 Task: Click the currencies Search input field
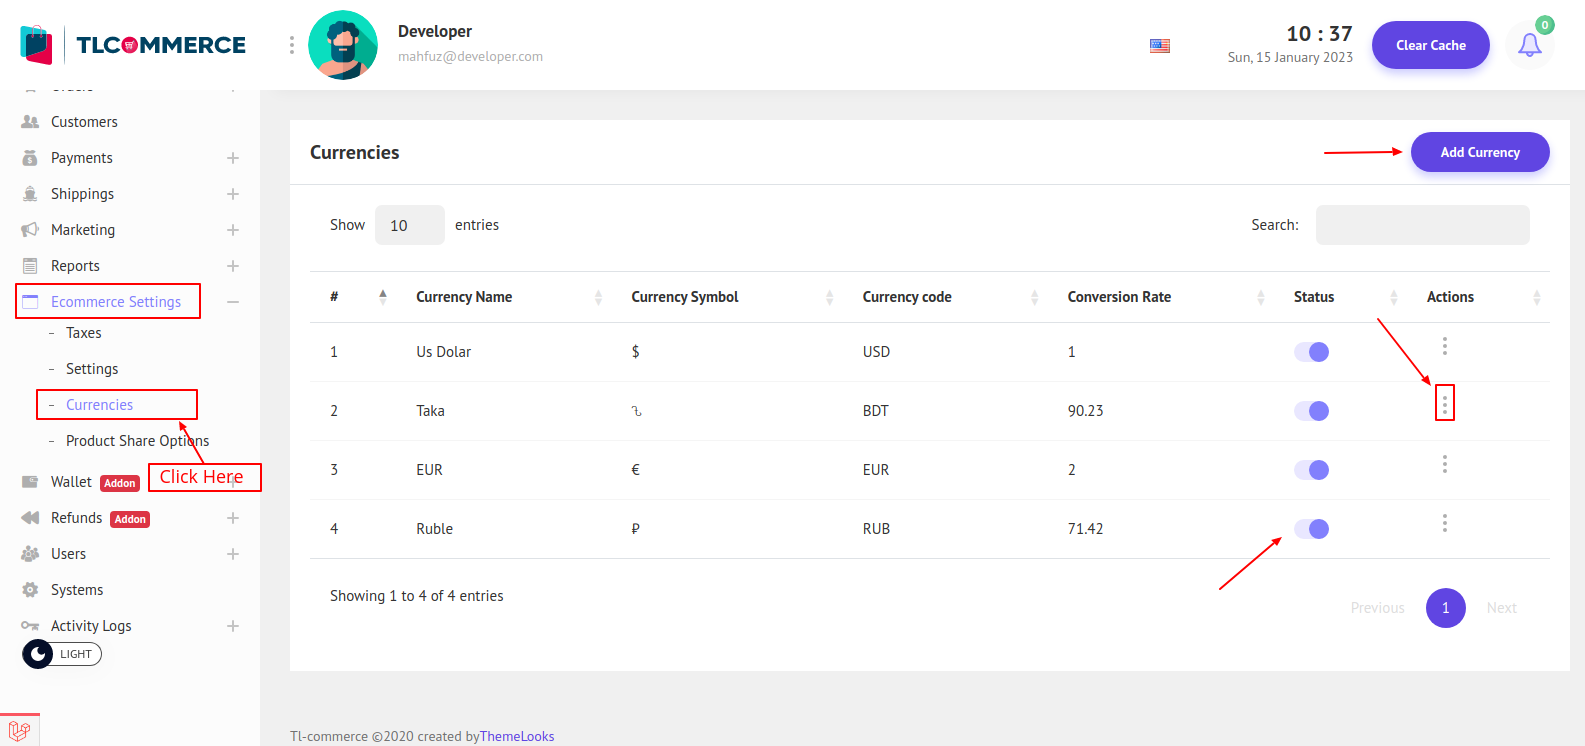click(x=1421, y=225)
